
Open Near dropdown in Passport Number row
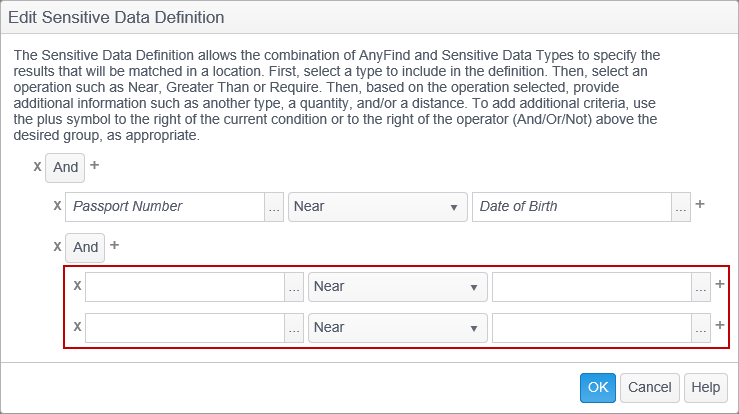click(x=378, y=206)
